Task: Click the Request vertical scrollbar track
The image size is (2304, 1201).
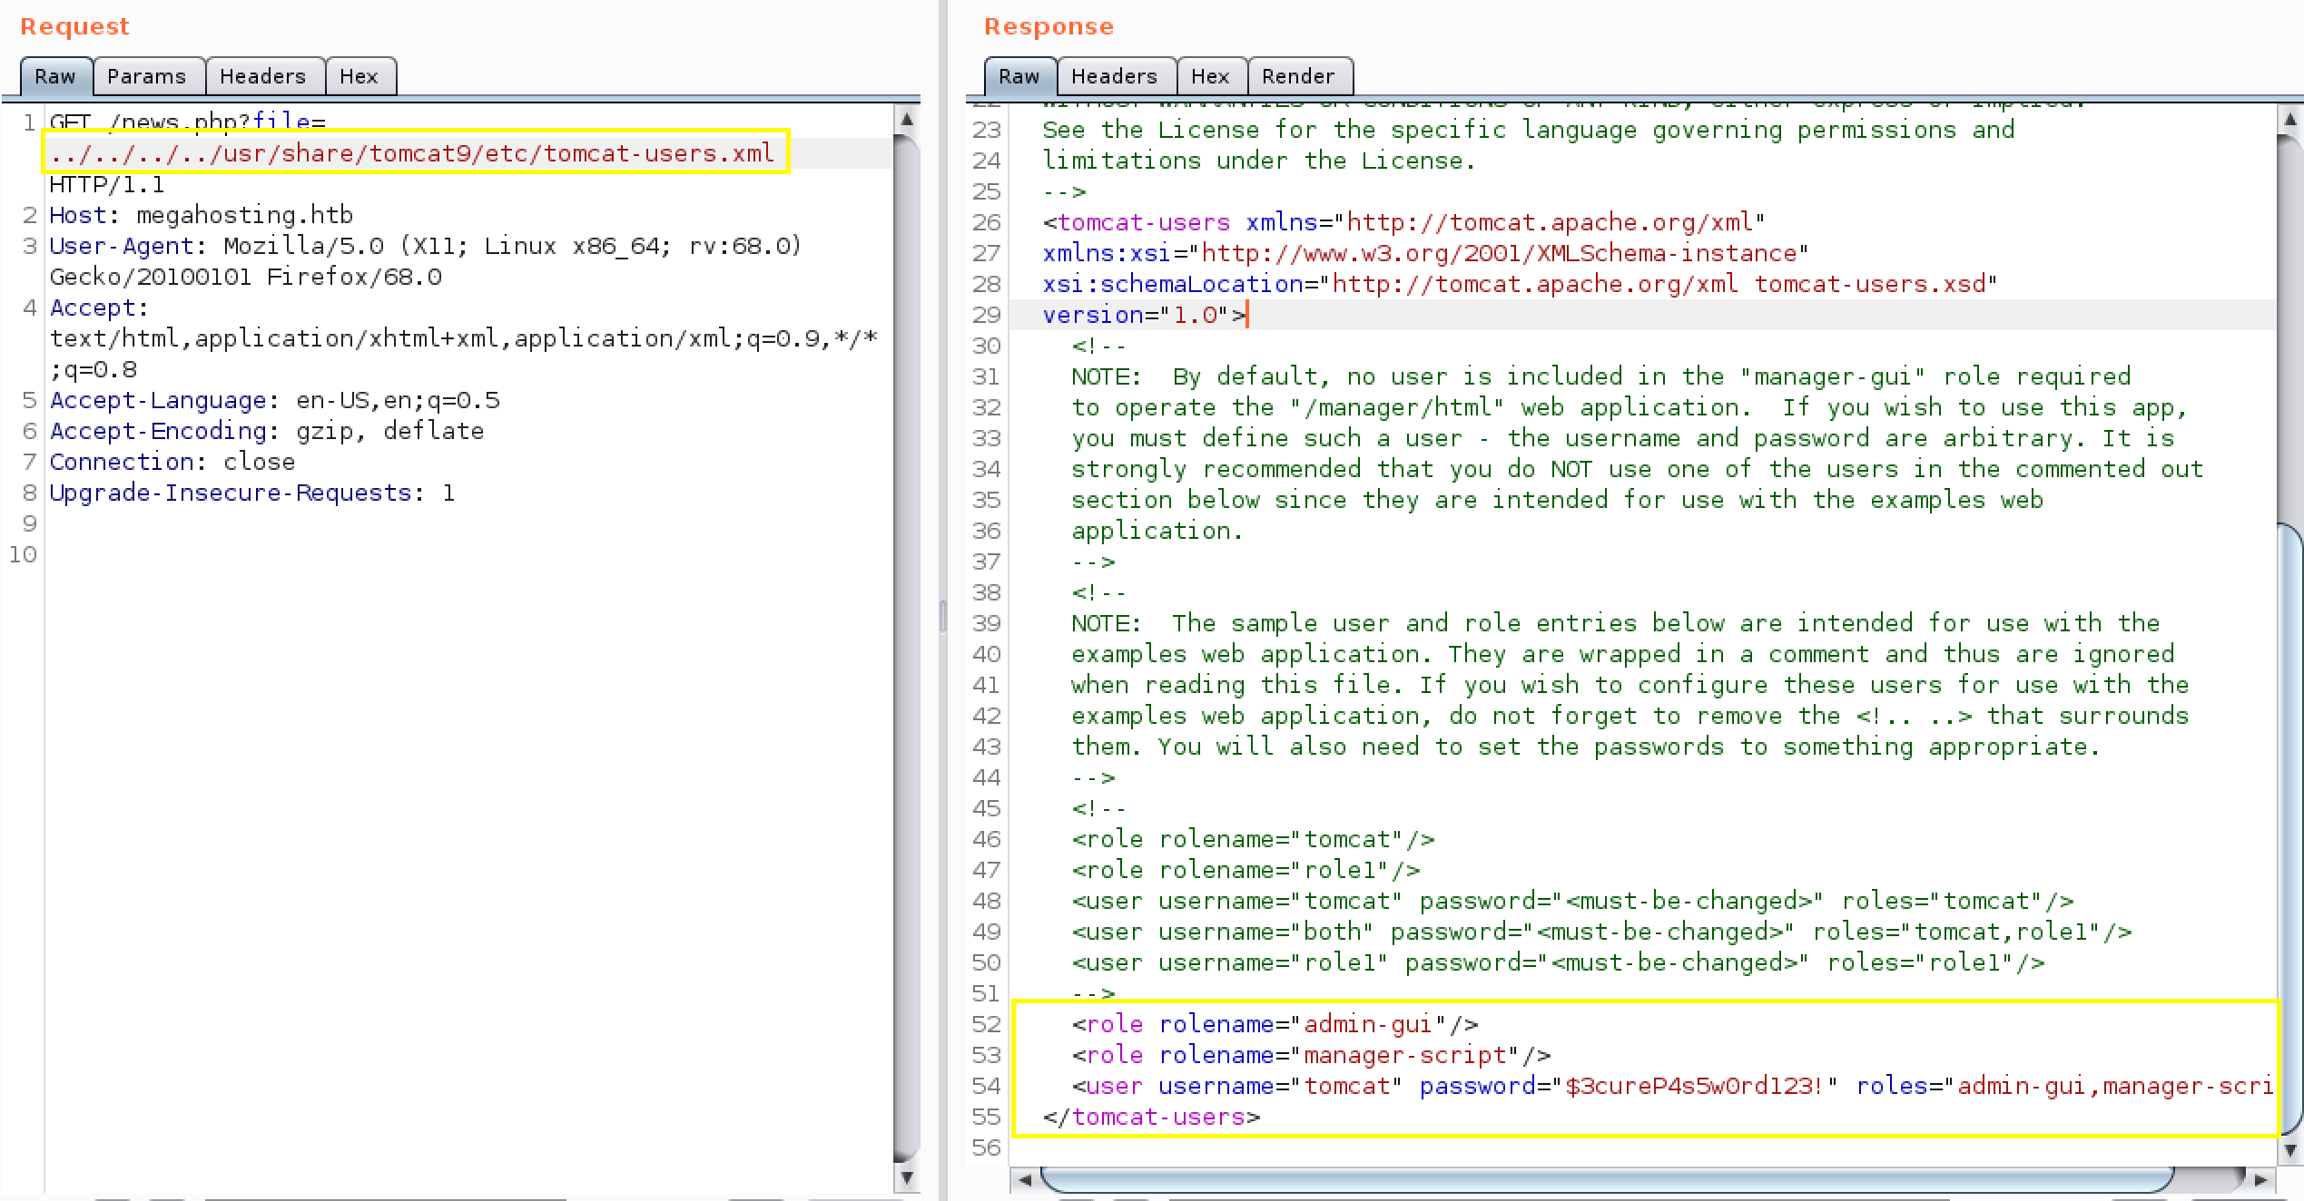Action: pyautogui.click(x=906, y=650)
